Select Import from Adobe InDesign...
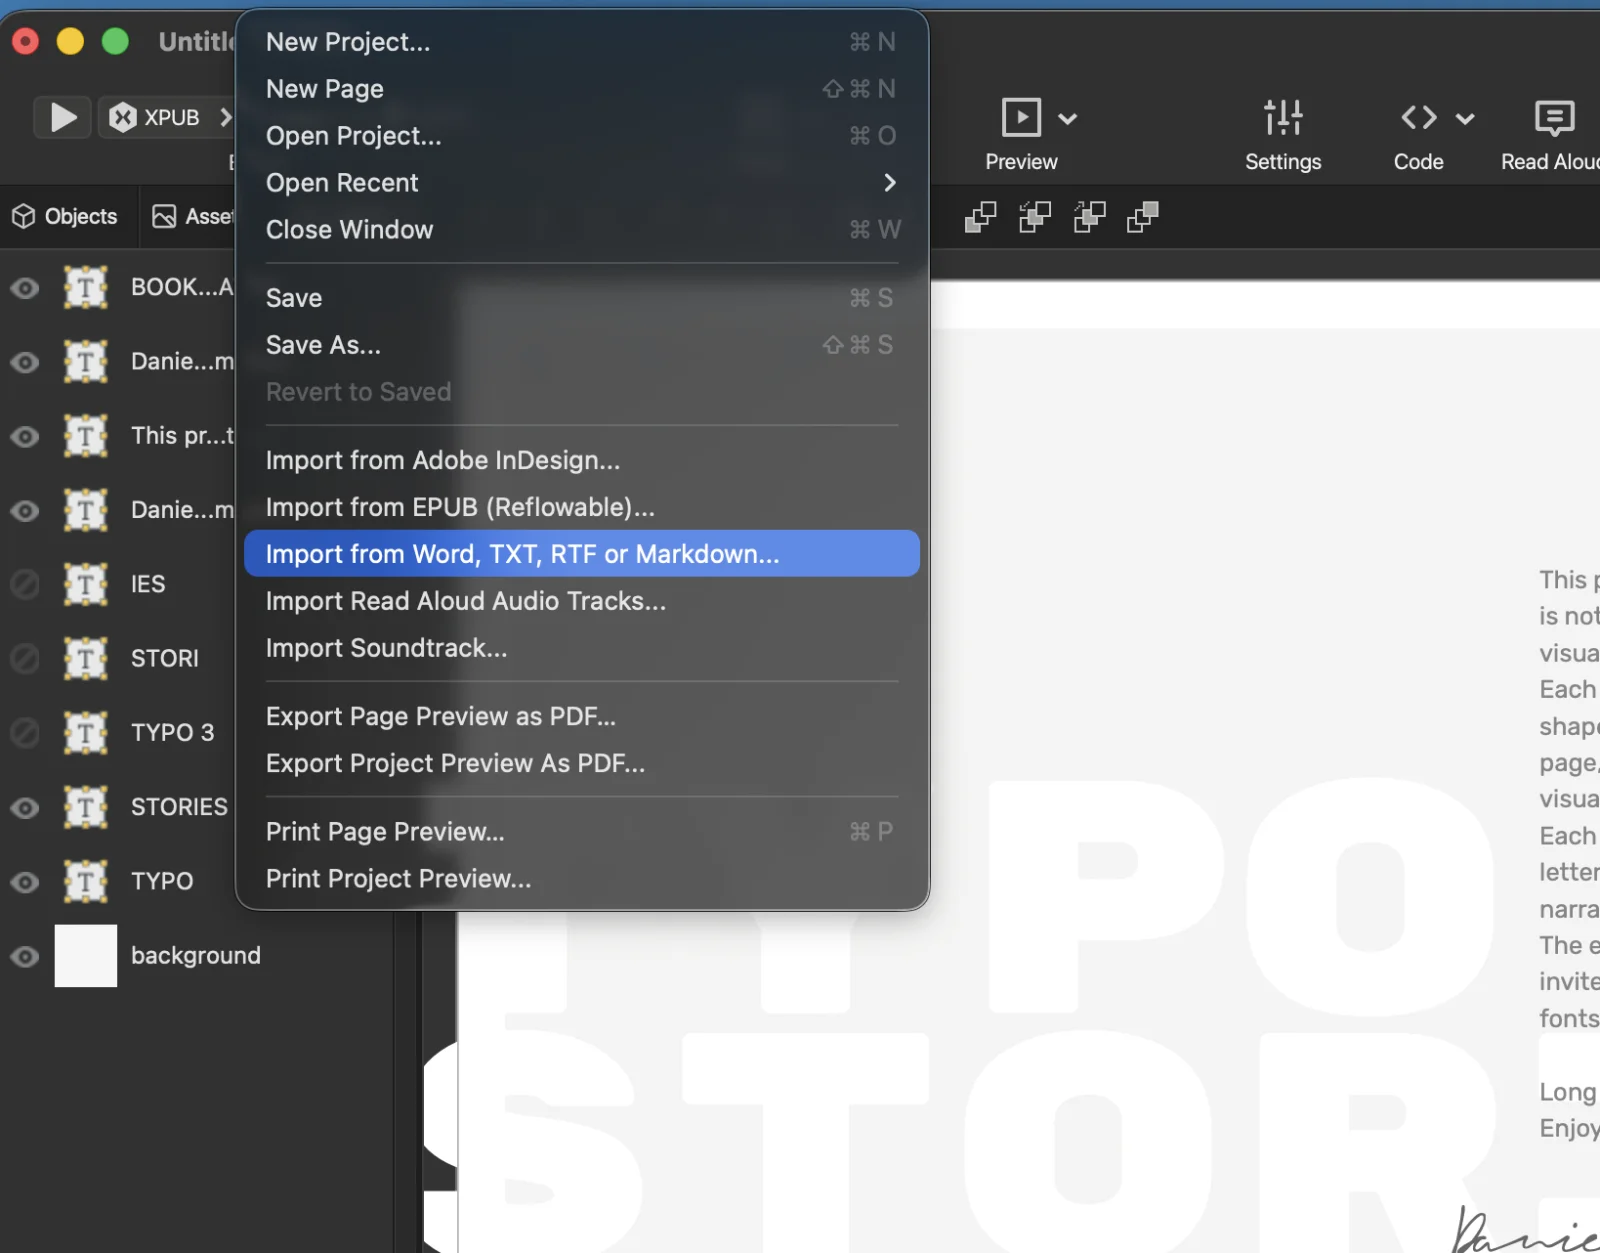Image resolution: width=1600 pixels, height=1253 pixels. (581, 460)
